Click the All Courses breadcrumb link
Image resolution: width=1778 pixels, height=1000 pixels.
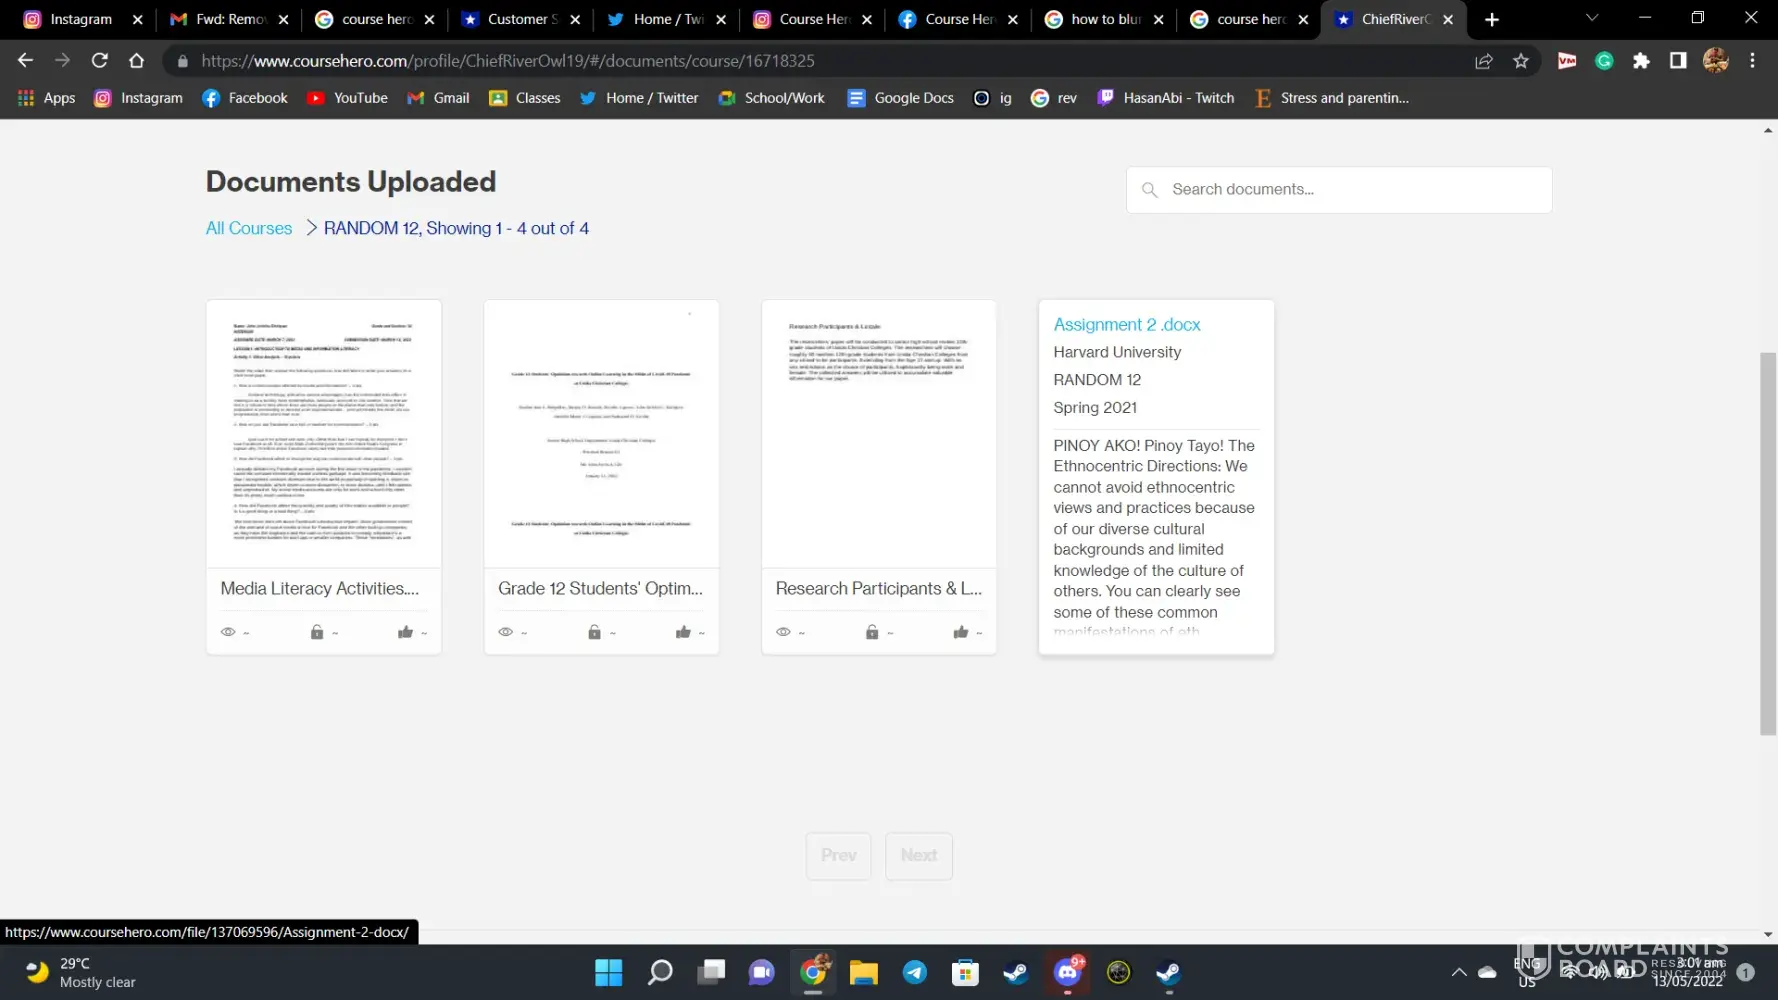249,228
